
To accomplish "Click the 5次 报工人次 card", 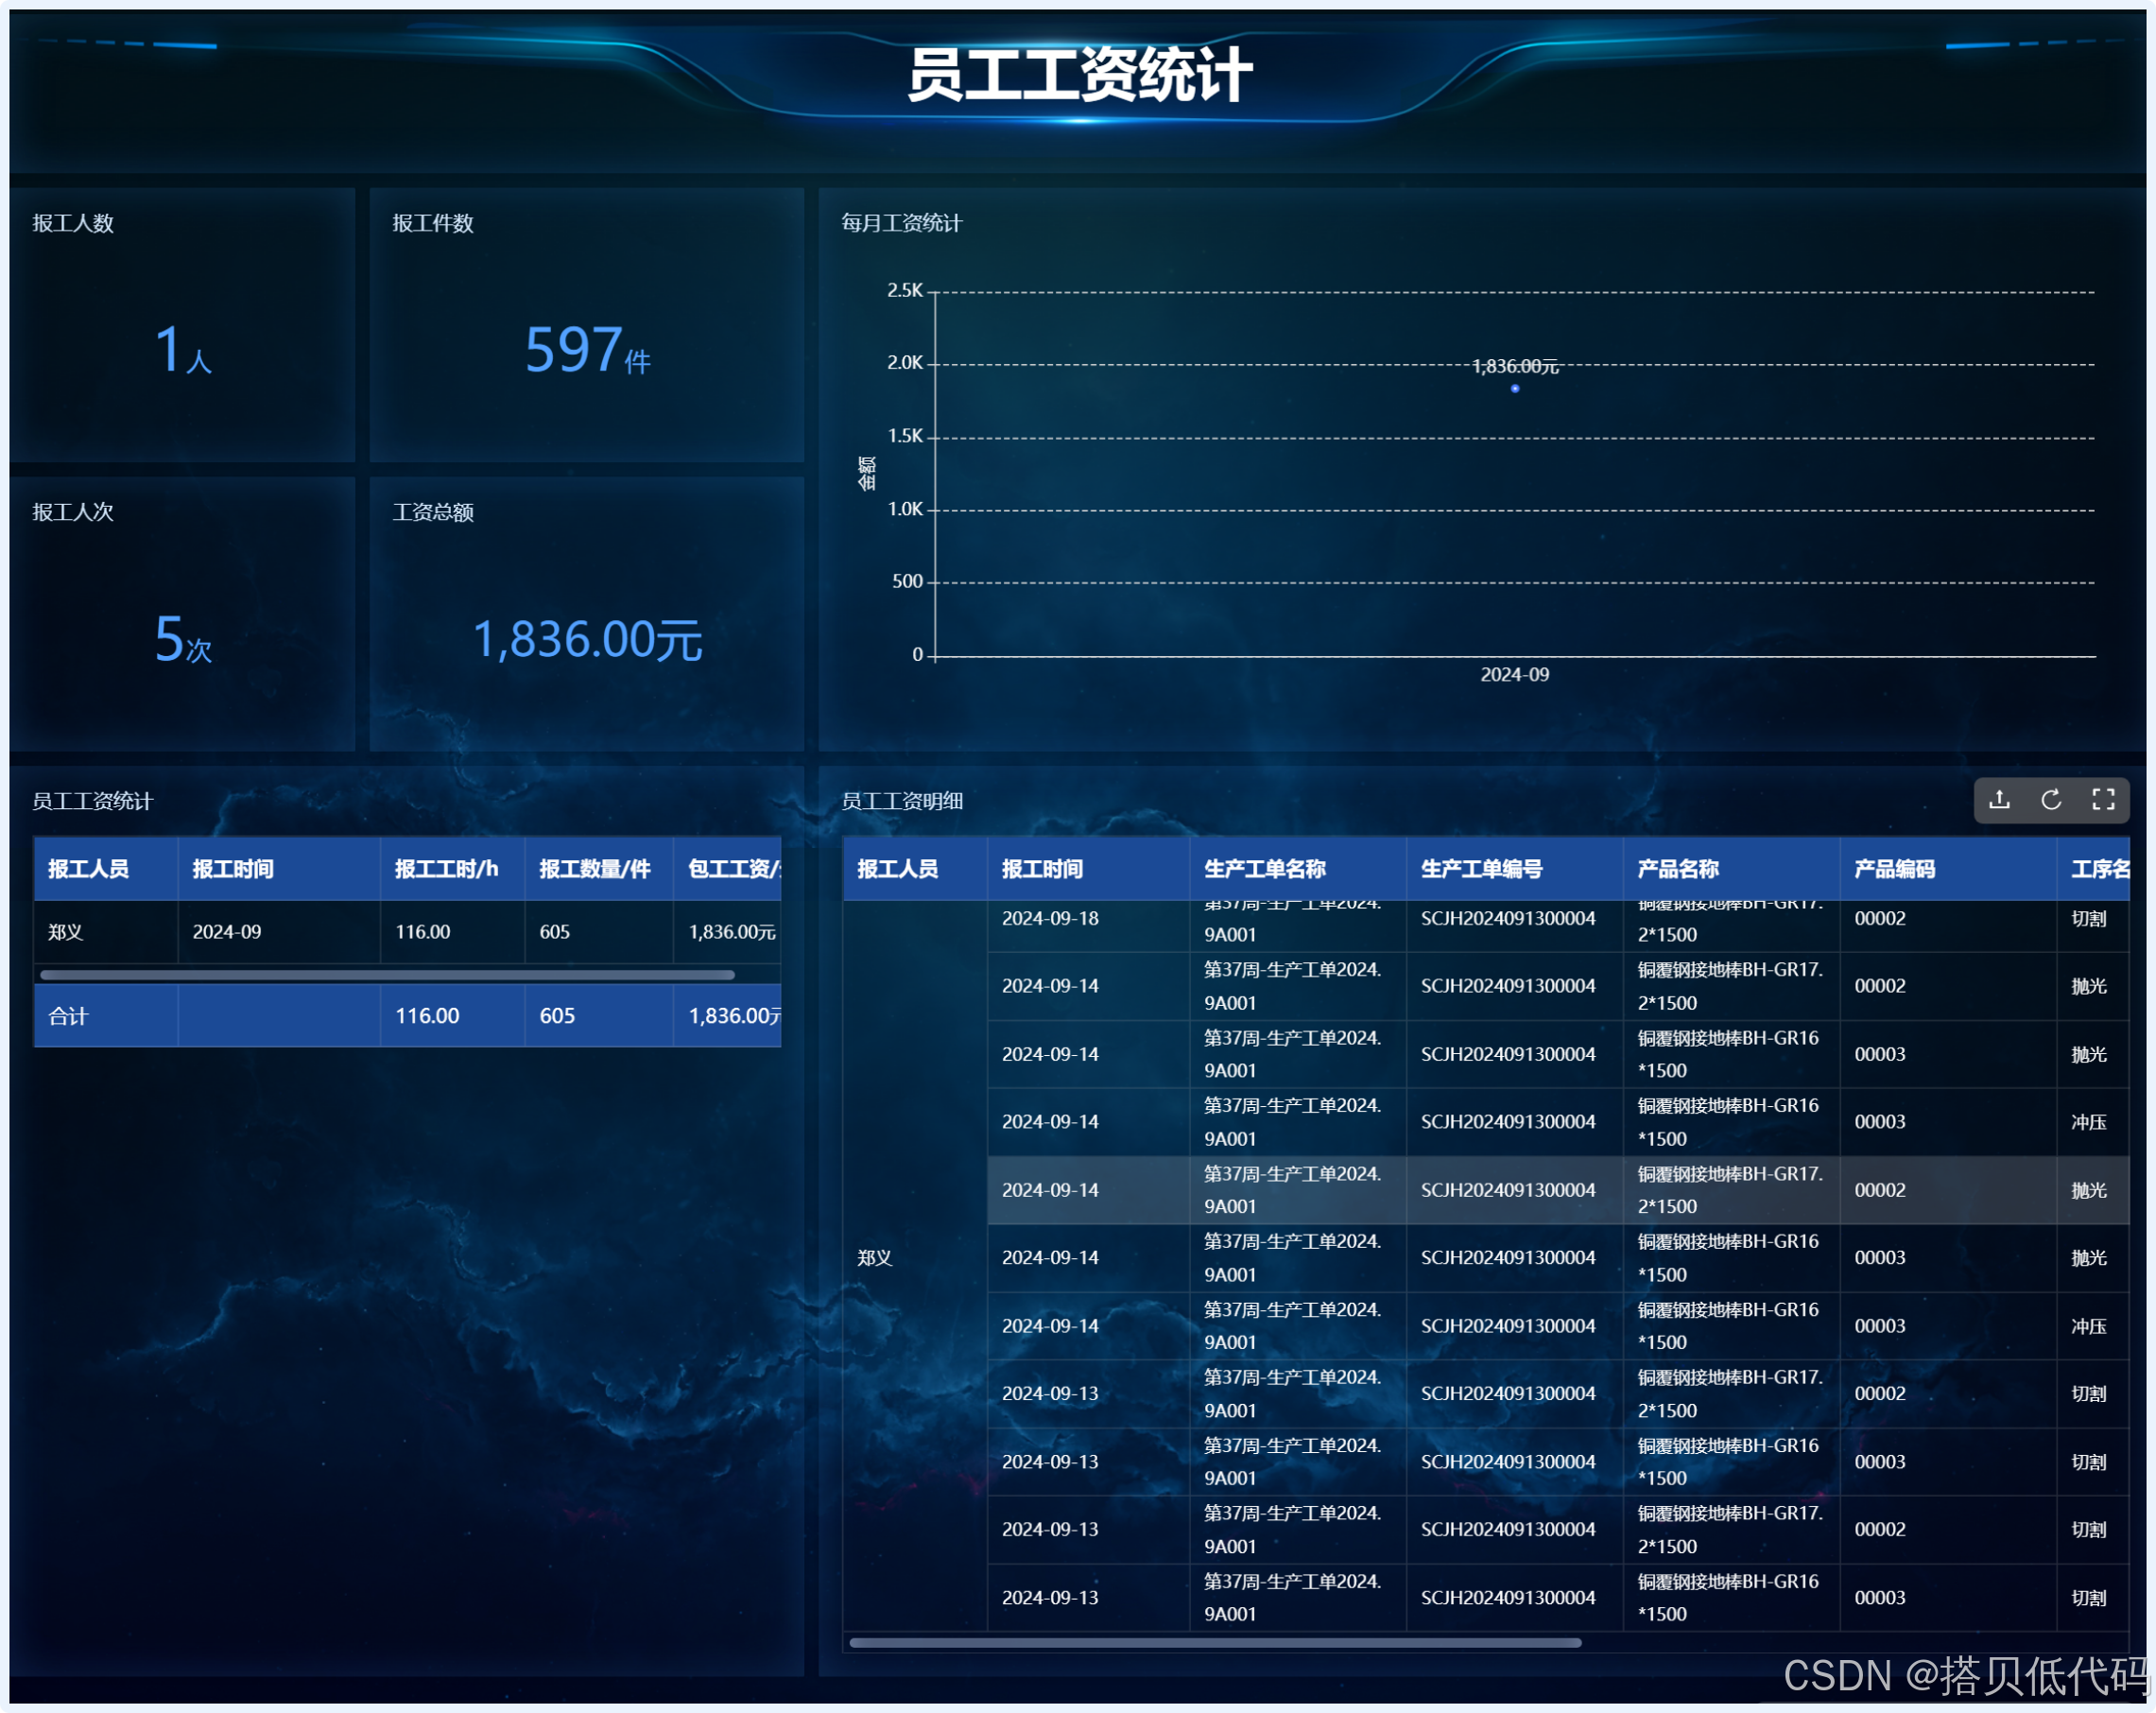I will click(x=183, y=640).
